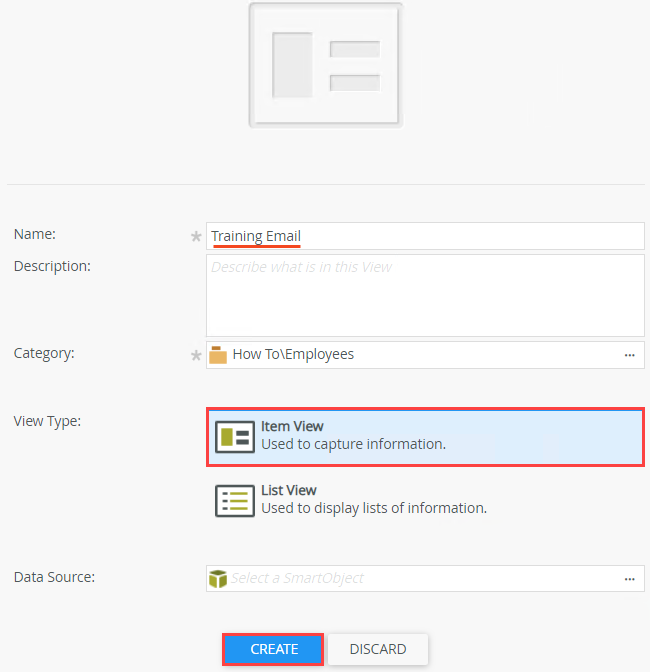Click the view preview thumbnail at top
The image size is (650, 672).
[x=326, y=65]
